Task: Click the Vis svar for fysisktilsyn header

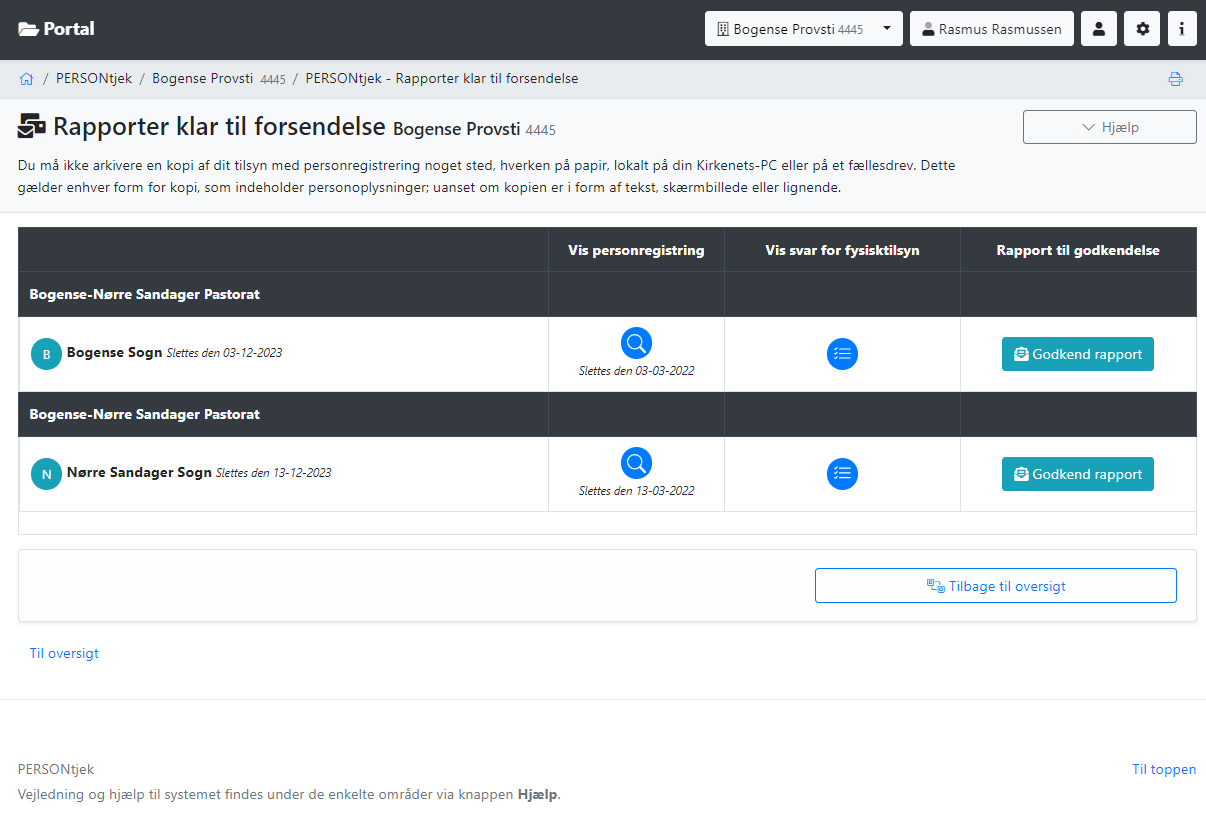Action: coord(842,250)
